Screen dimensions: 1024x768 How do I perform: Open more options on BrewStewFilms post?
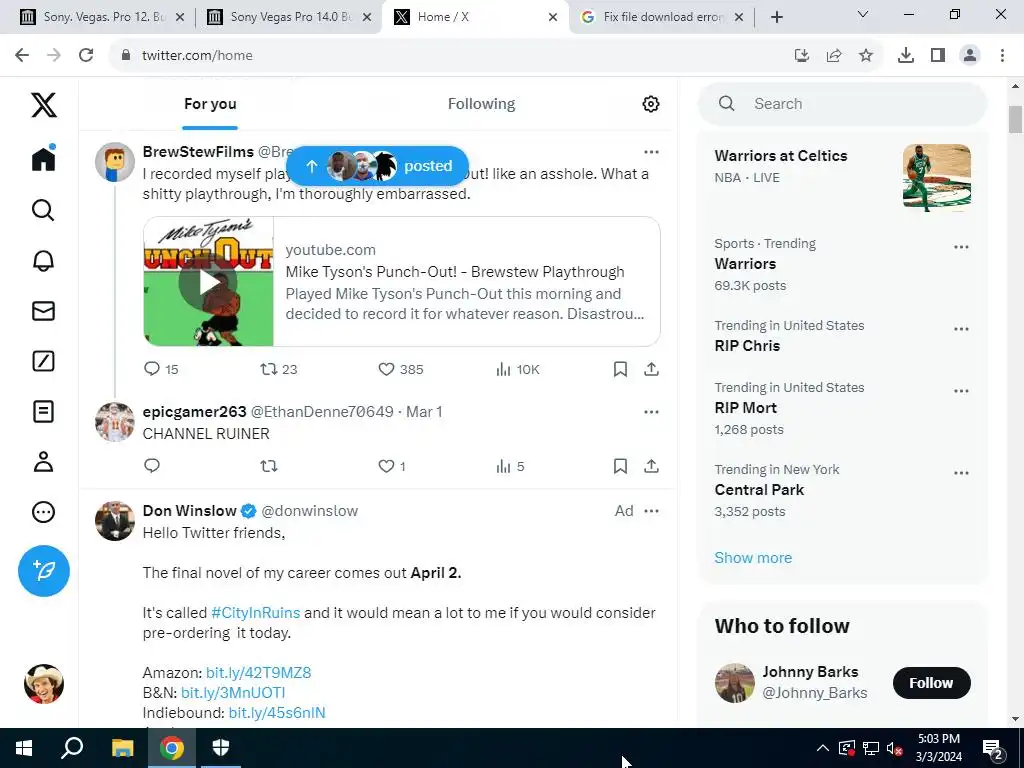651,152
